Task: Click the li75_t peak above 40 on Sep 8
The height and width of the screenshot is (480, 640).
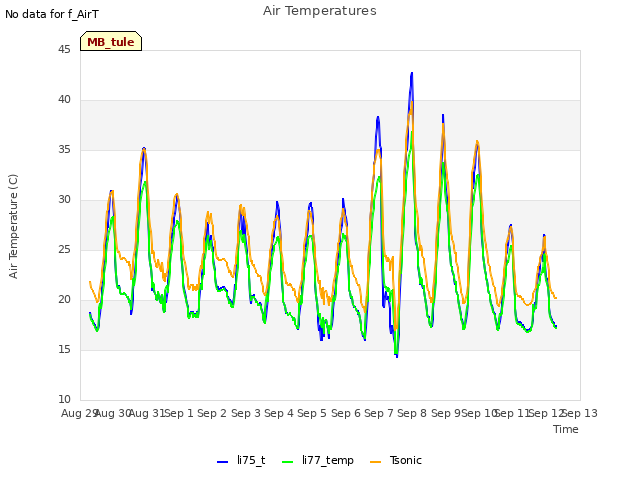Action: click(x=412, y=73)
